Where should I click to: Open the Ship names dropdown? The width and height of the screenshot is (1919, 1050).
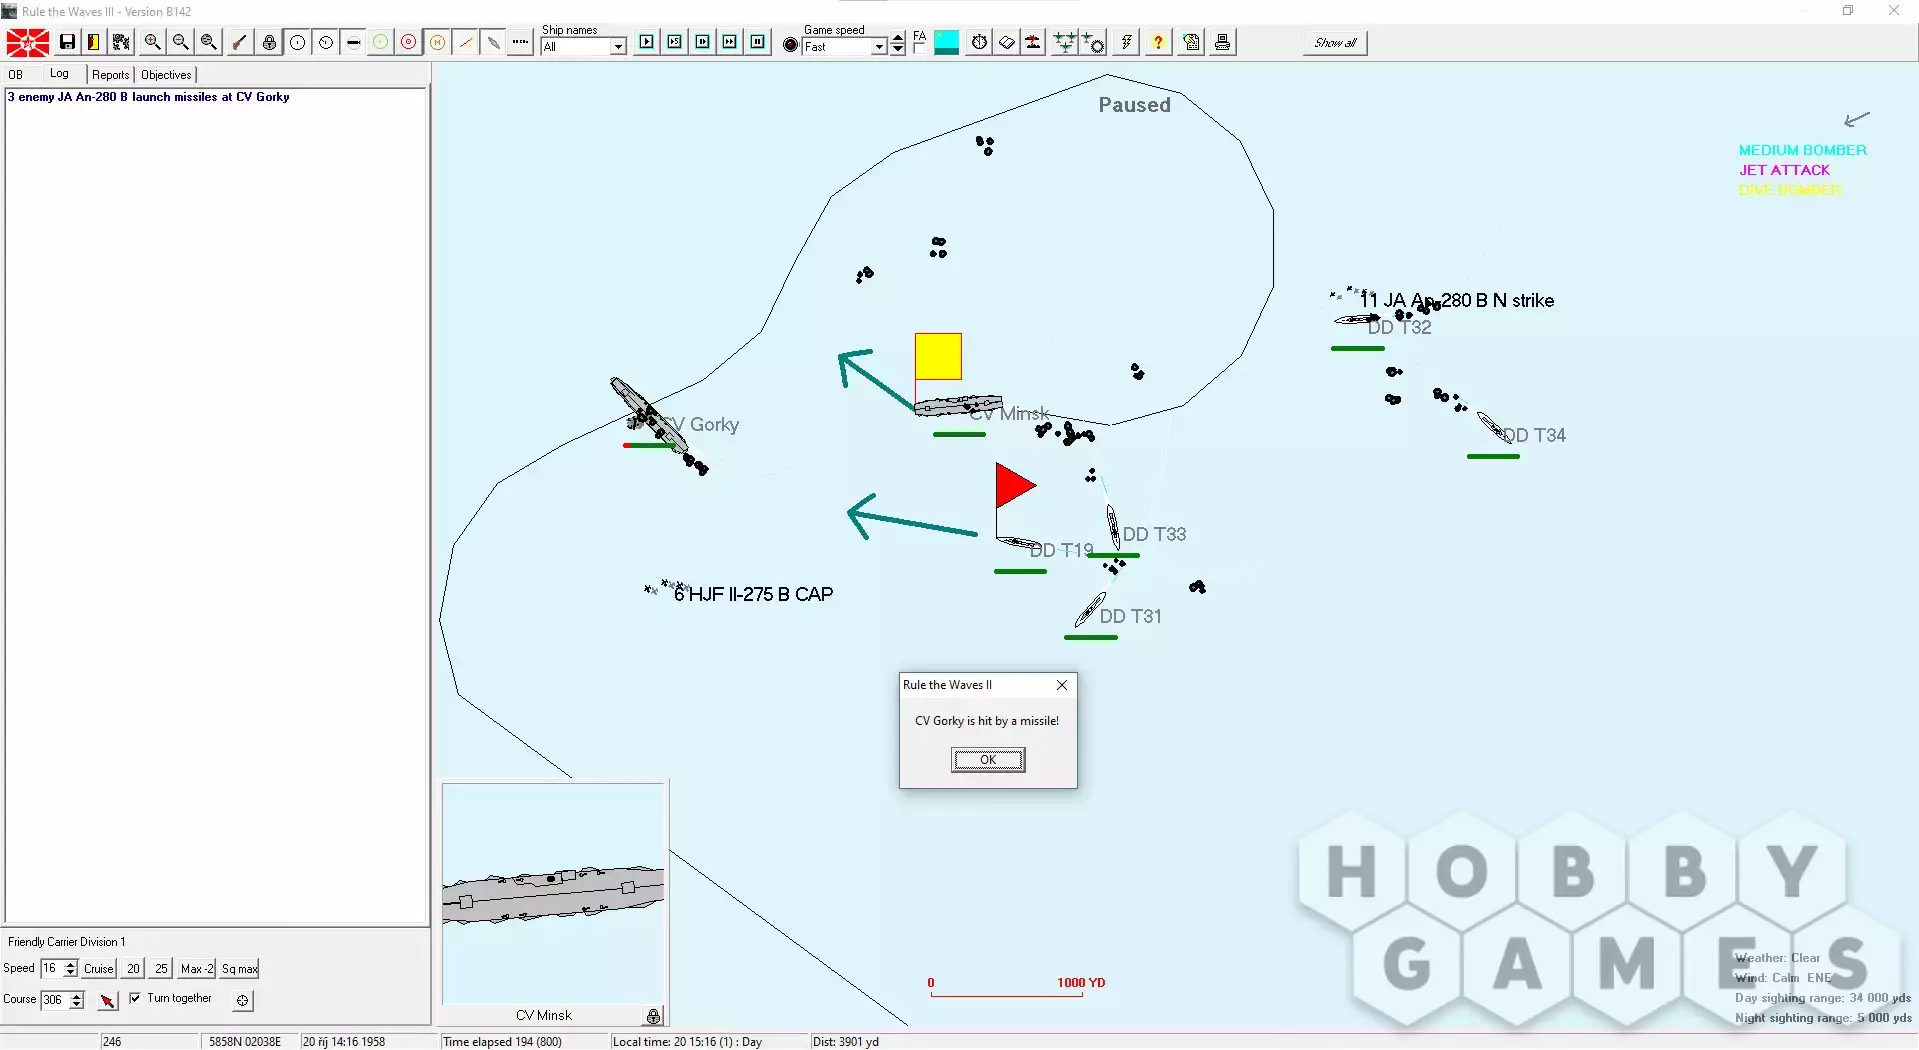click(x=618, y=47)
